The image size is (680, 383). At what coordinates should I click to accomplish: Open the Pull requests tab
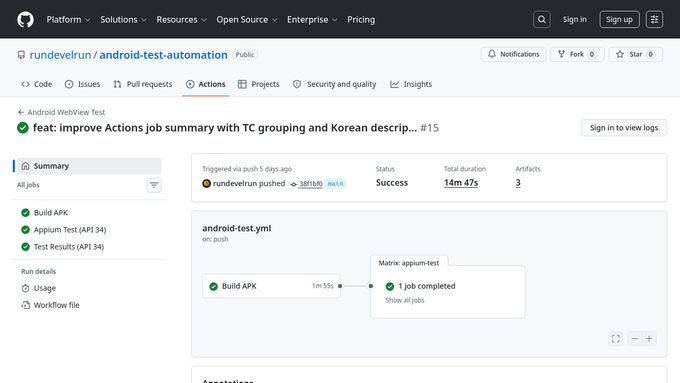pyautogui.click(x=143, y=84)
